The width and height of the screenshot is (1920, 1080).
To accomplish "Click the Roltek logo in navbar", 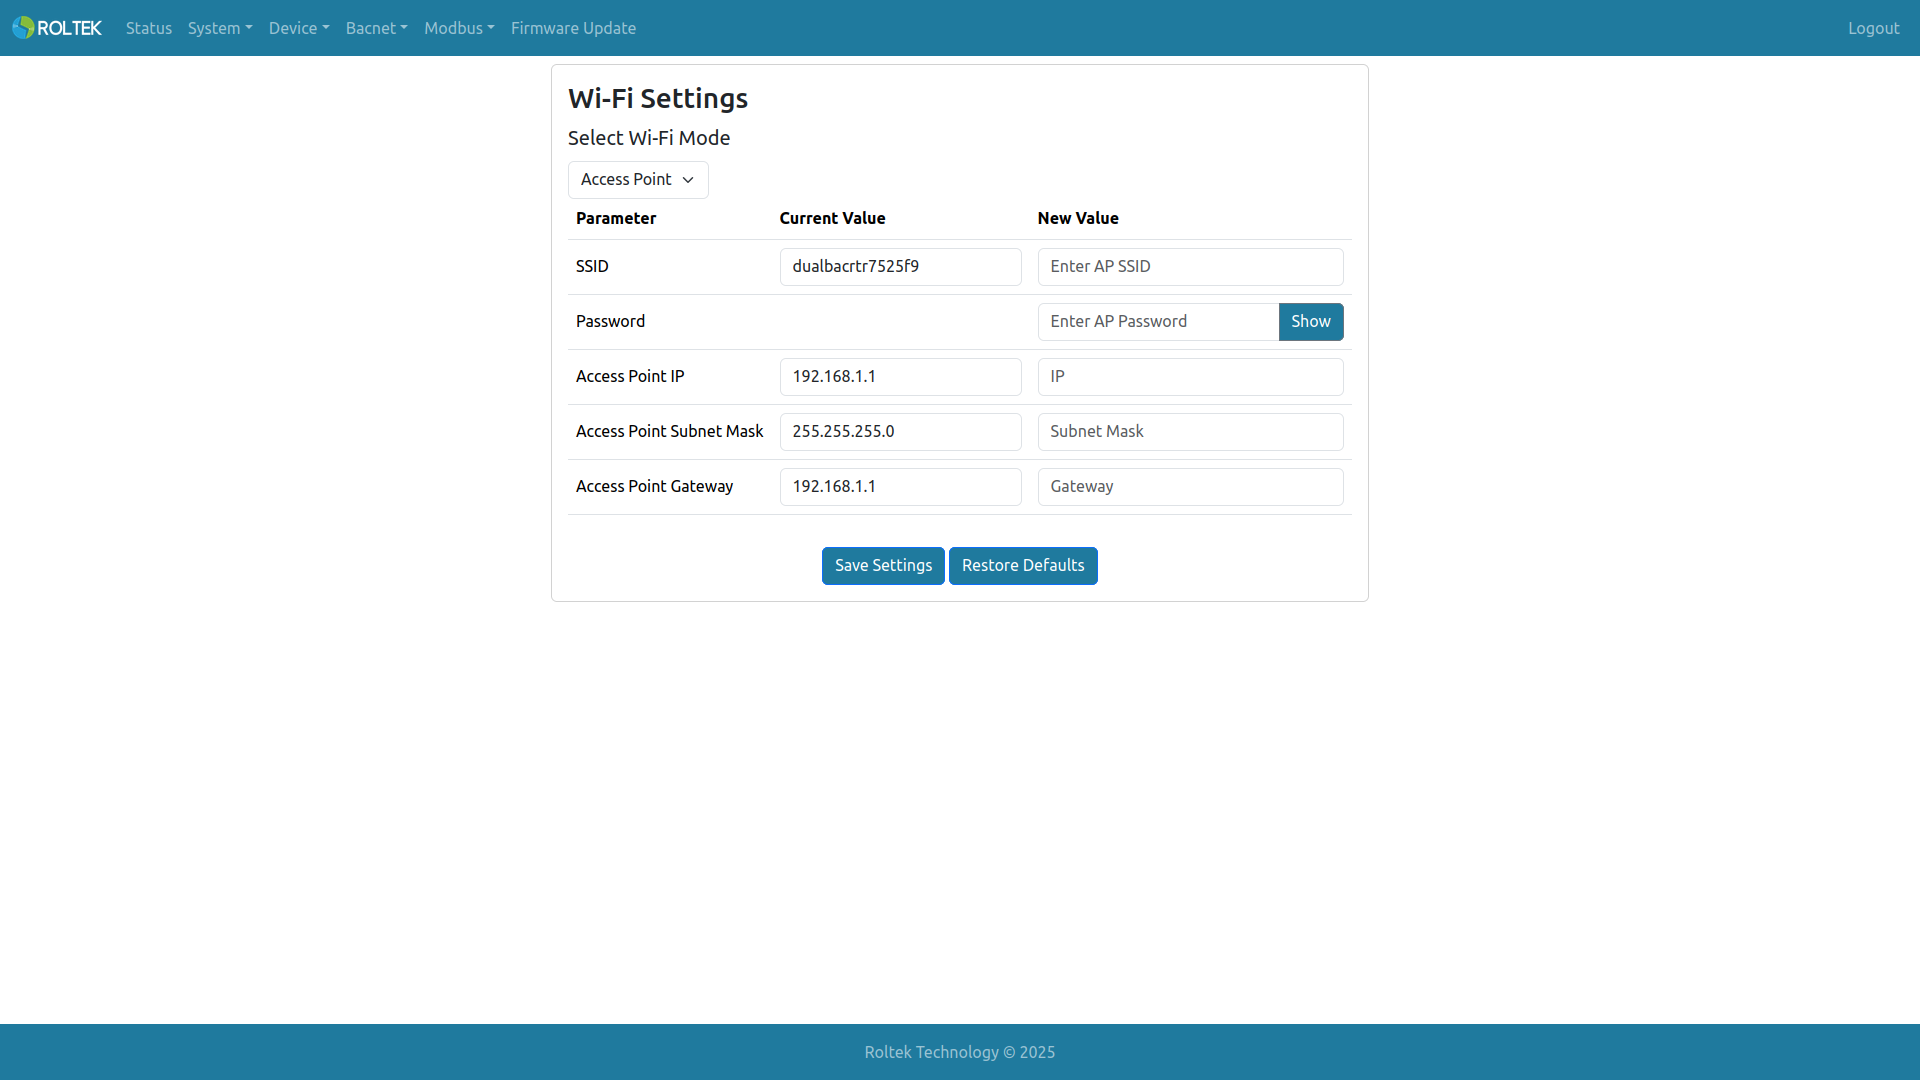I will click(57, 28).
